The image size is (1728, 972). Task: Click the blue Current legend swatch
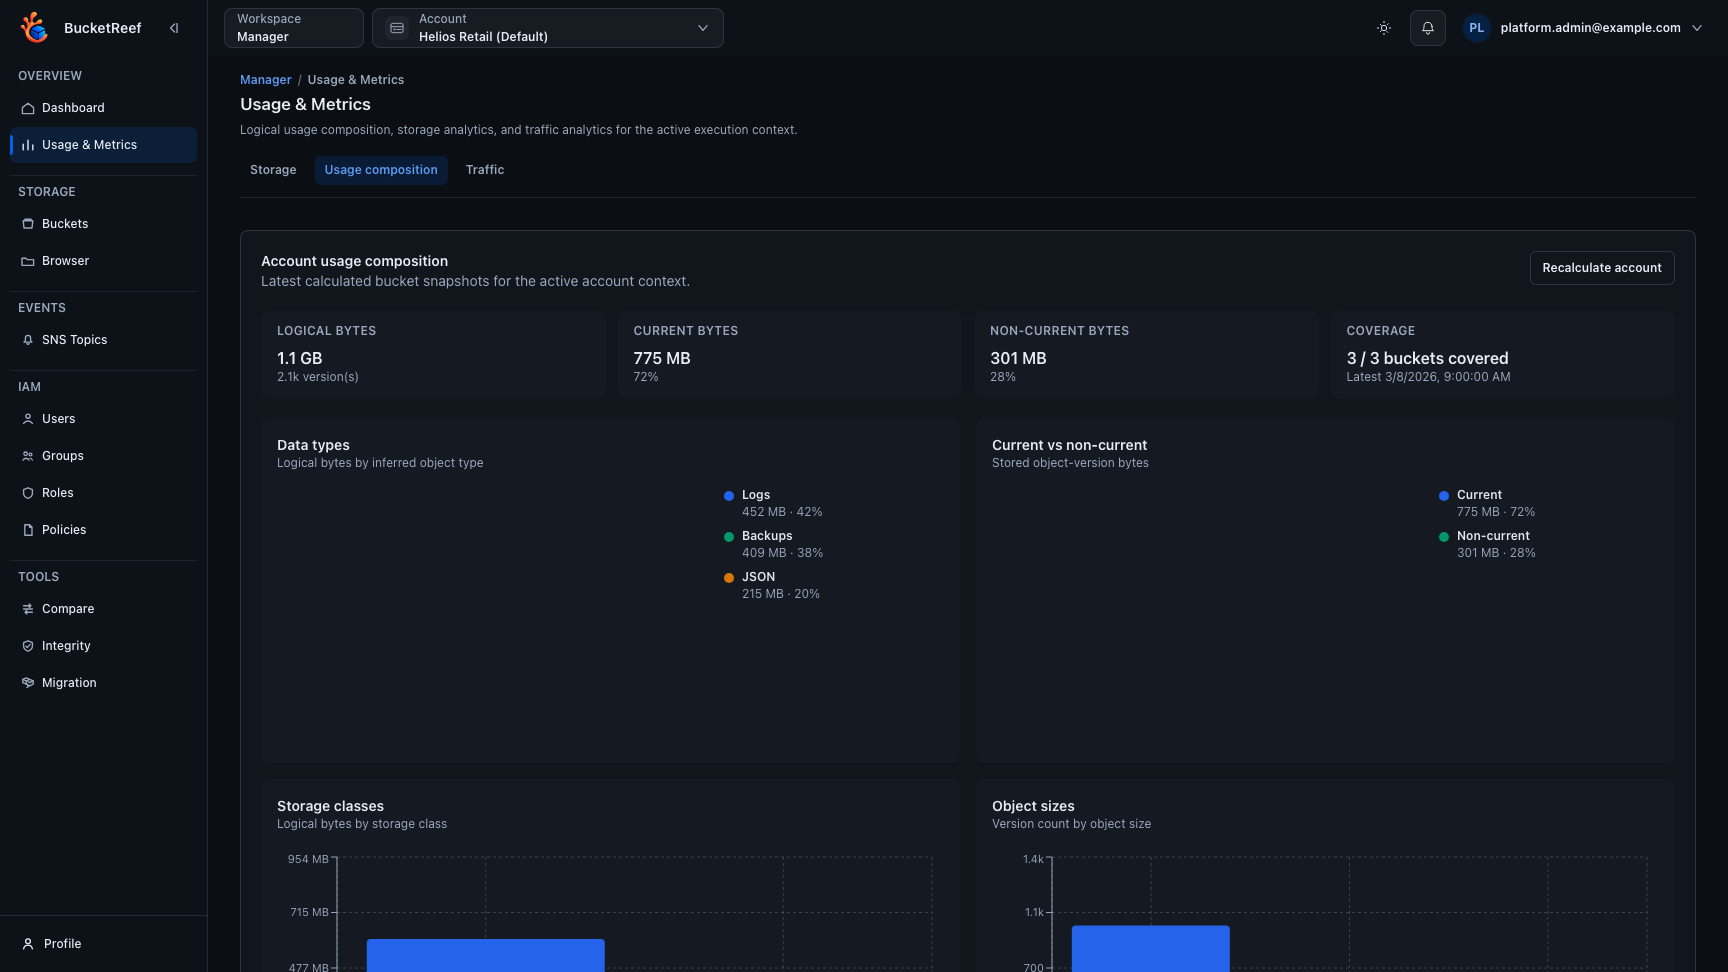click(x=1444, y=496)
